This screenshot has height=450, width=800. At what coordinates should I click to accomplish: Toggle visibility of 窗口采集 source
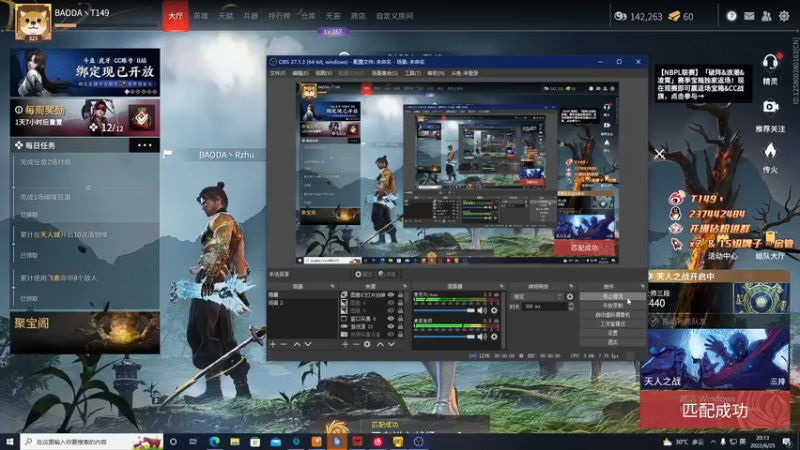(x=391, y=319)
